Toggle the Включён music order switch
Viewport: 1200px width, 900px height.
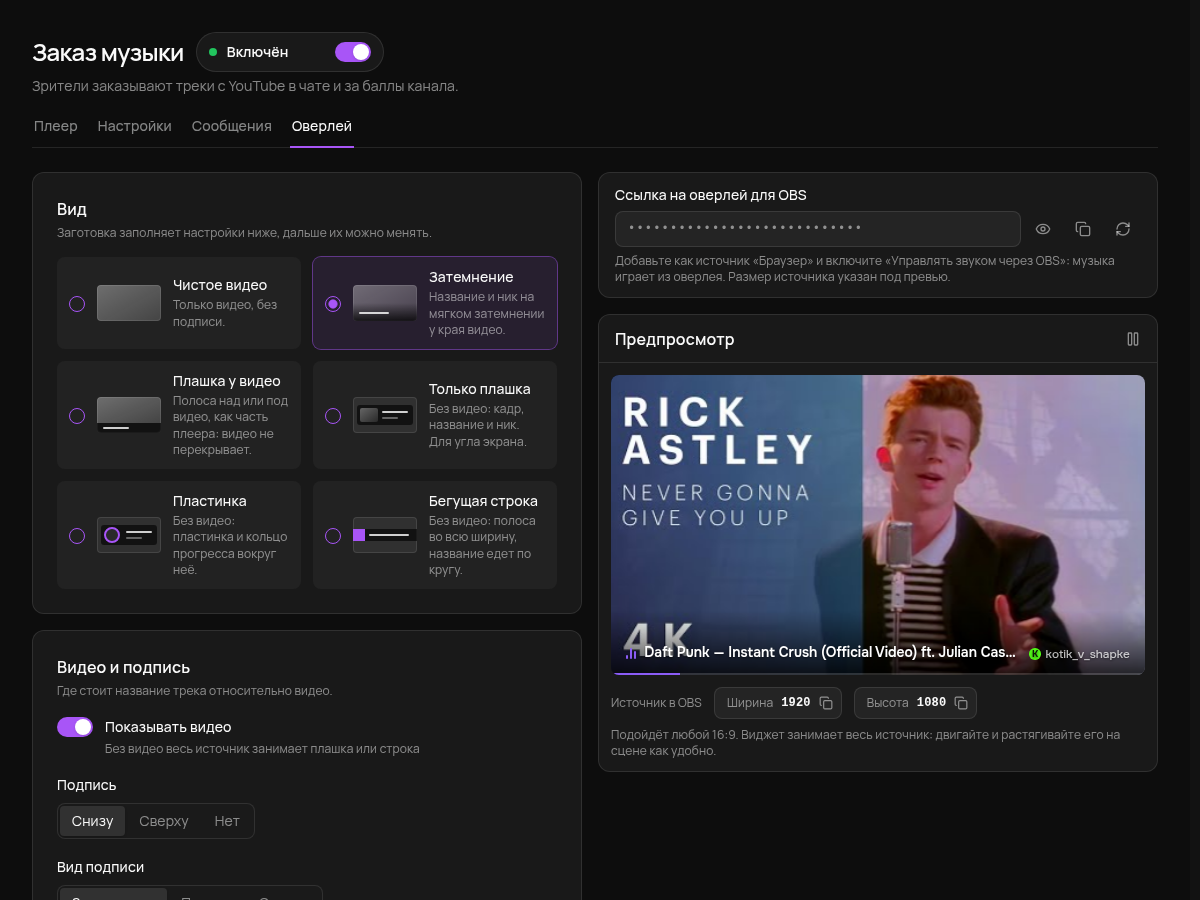pyautogui.click(x=353, y=52)
